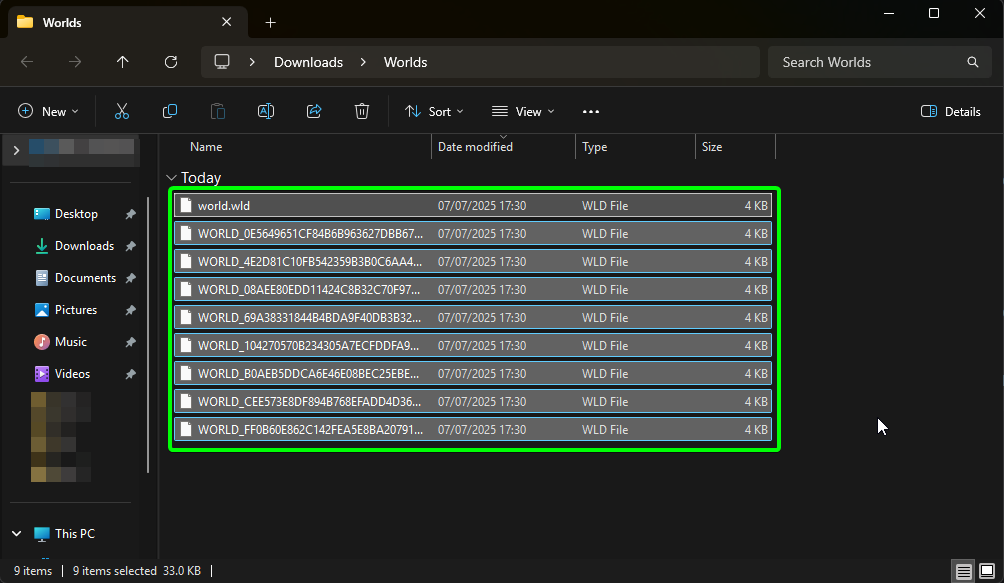Select Documents in the sidebar
This screenshot has width=1004, height=583.
click(85, 278)
